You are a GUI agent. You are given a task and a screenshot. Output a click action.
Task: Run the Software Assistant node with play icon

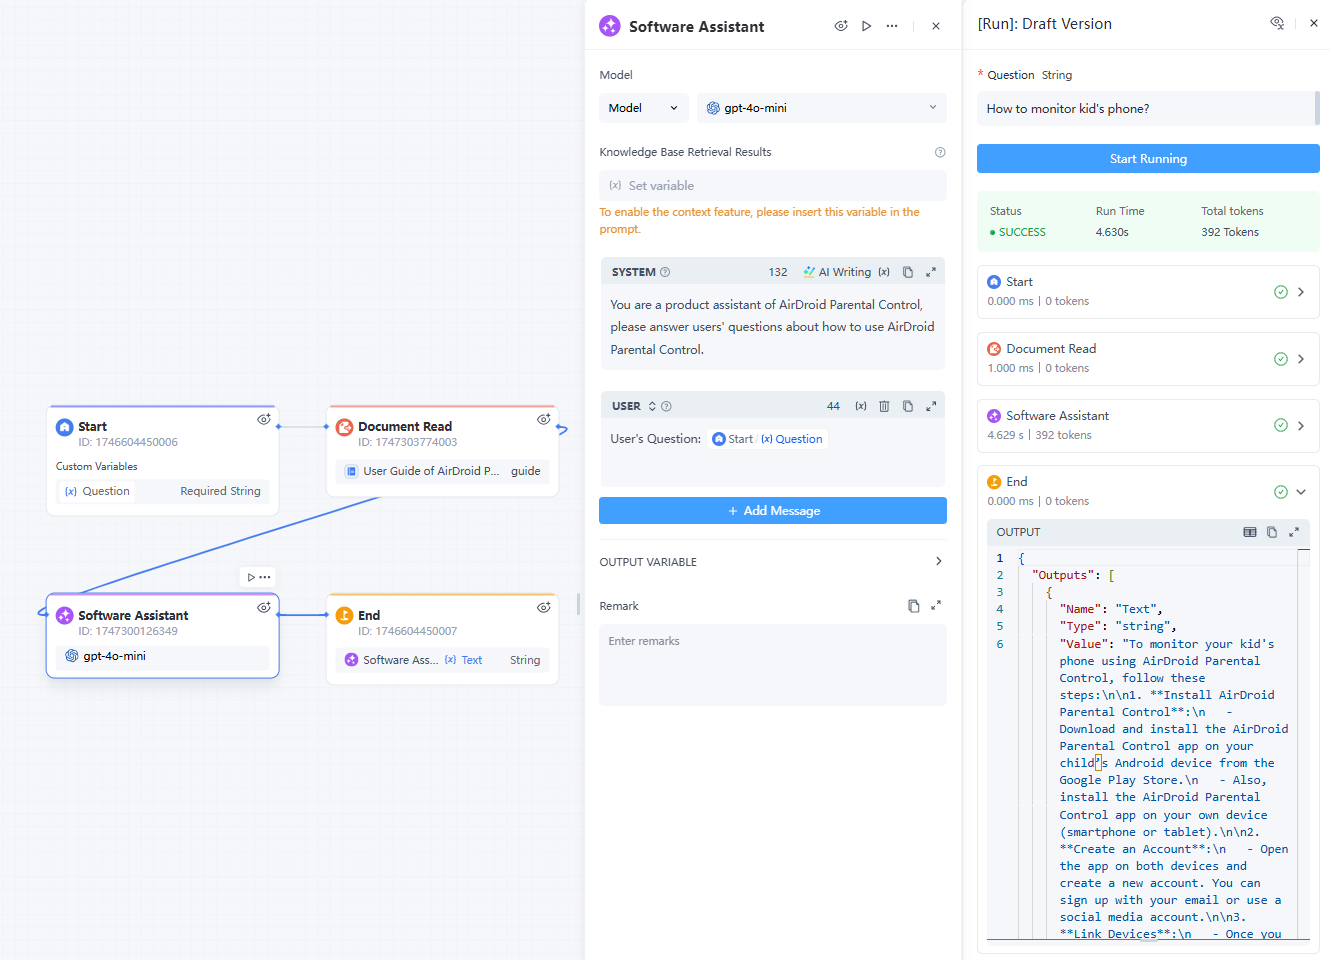[x=867, y=26]
